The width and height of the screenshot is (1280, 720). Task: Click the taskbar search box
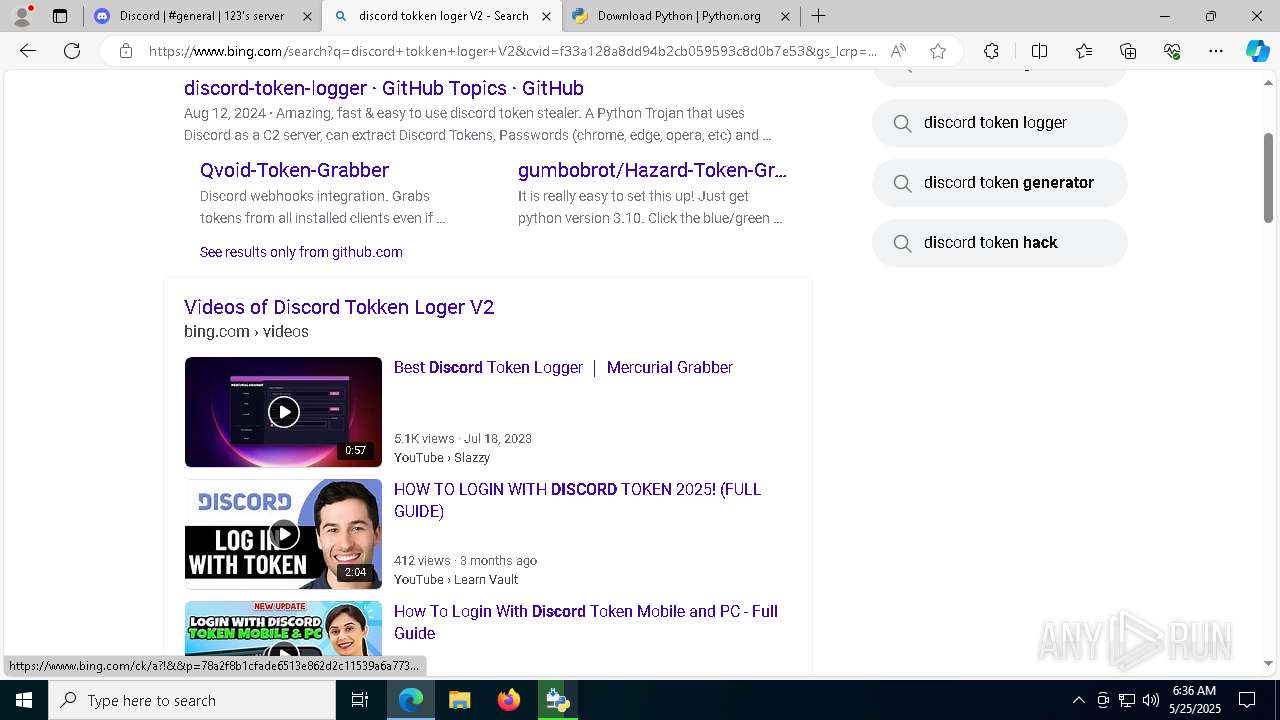[192, 700]
